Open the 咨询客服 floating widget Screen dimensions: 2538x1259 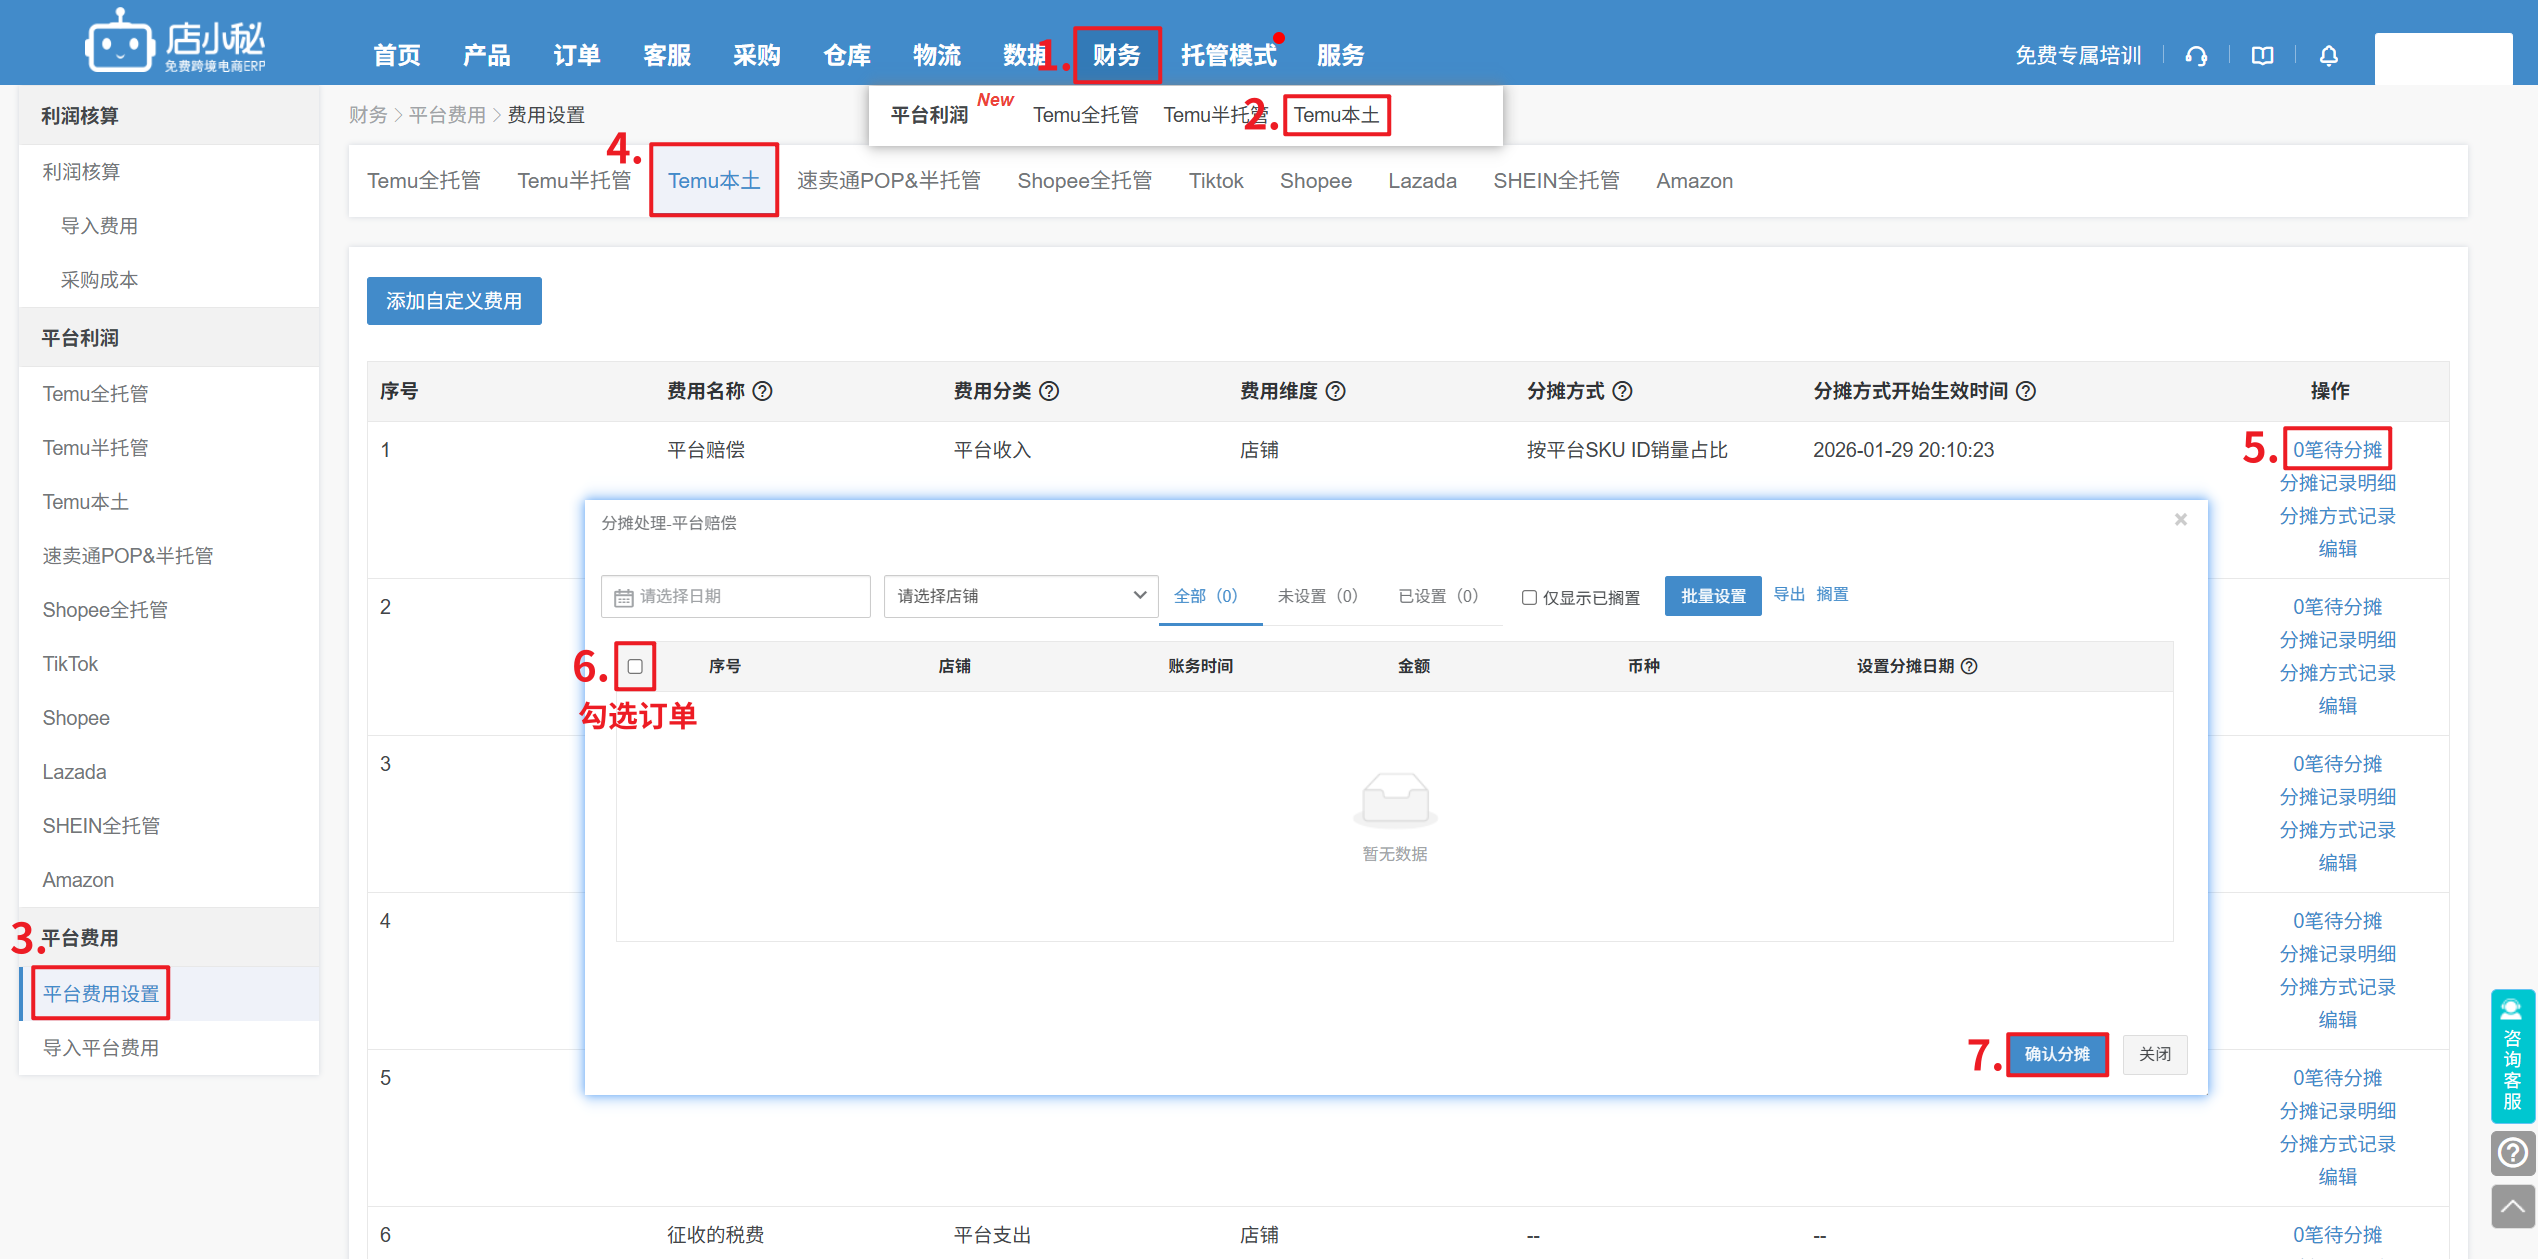click(x=2512, y=1056)
